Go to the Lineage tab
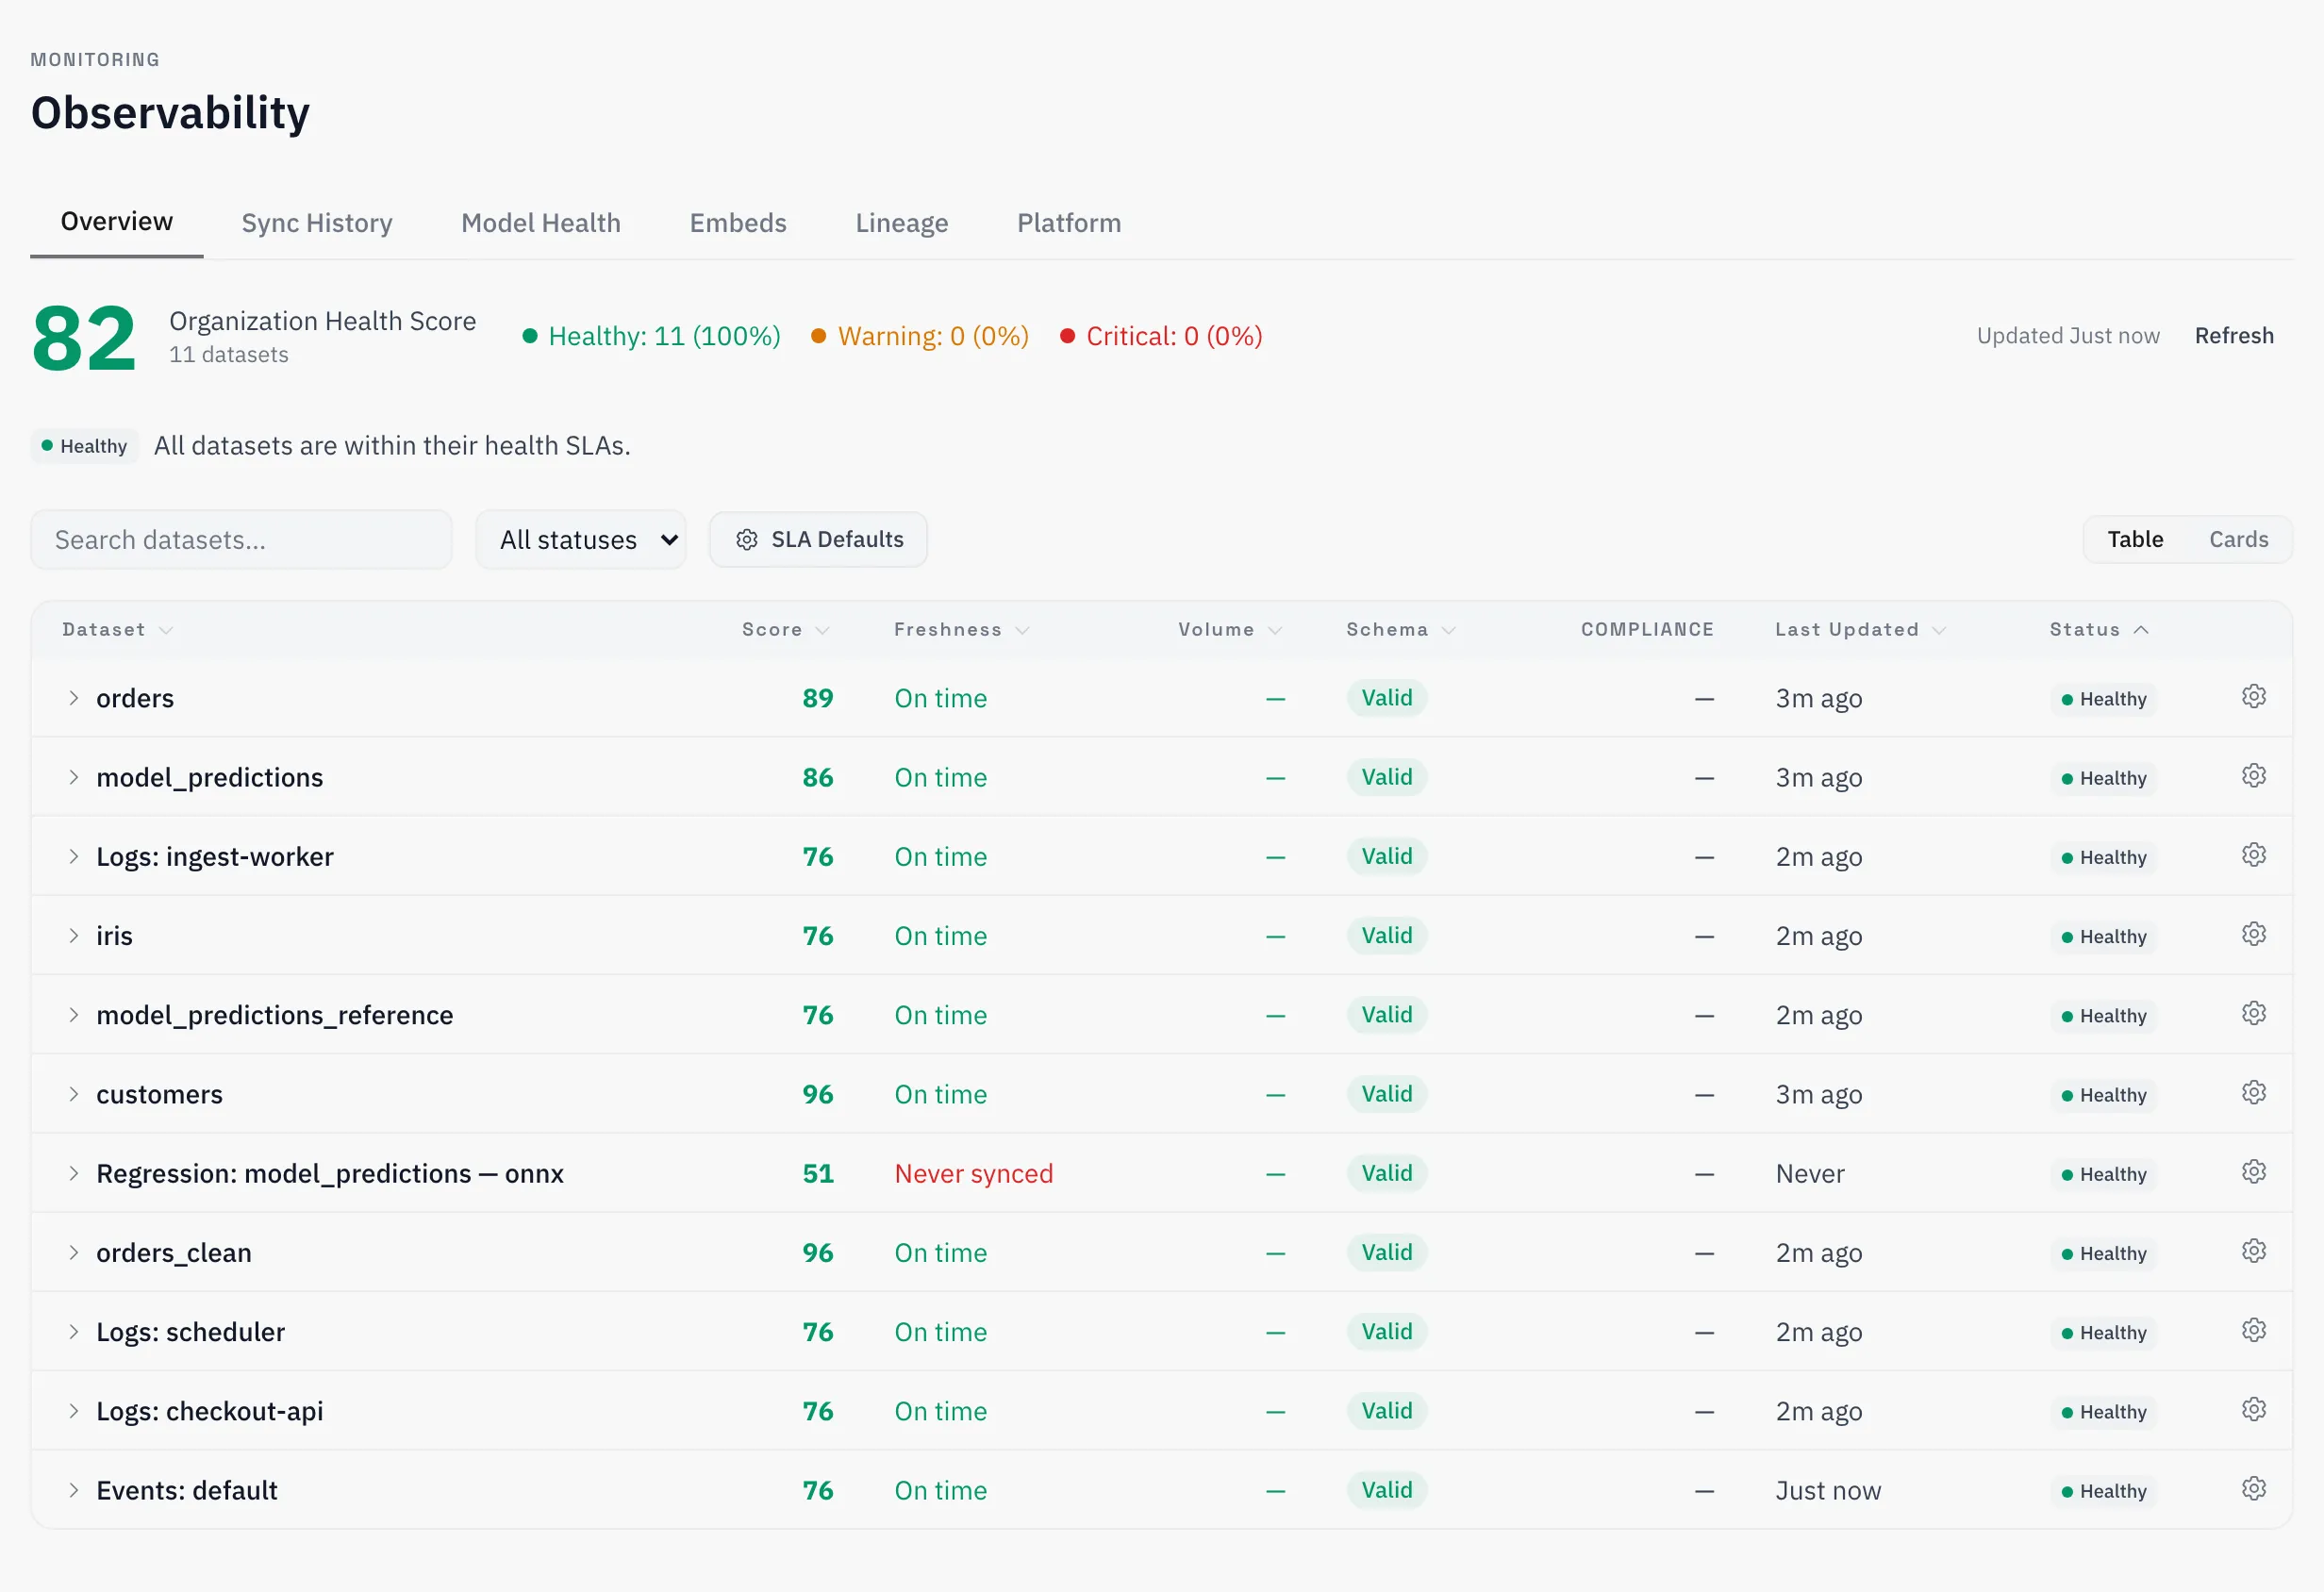2324x1592 pixels. (x=902, y=223)
